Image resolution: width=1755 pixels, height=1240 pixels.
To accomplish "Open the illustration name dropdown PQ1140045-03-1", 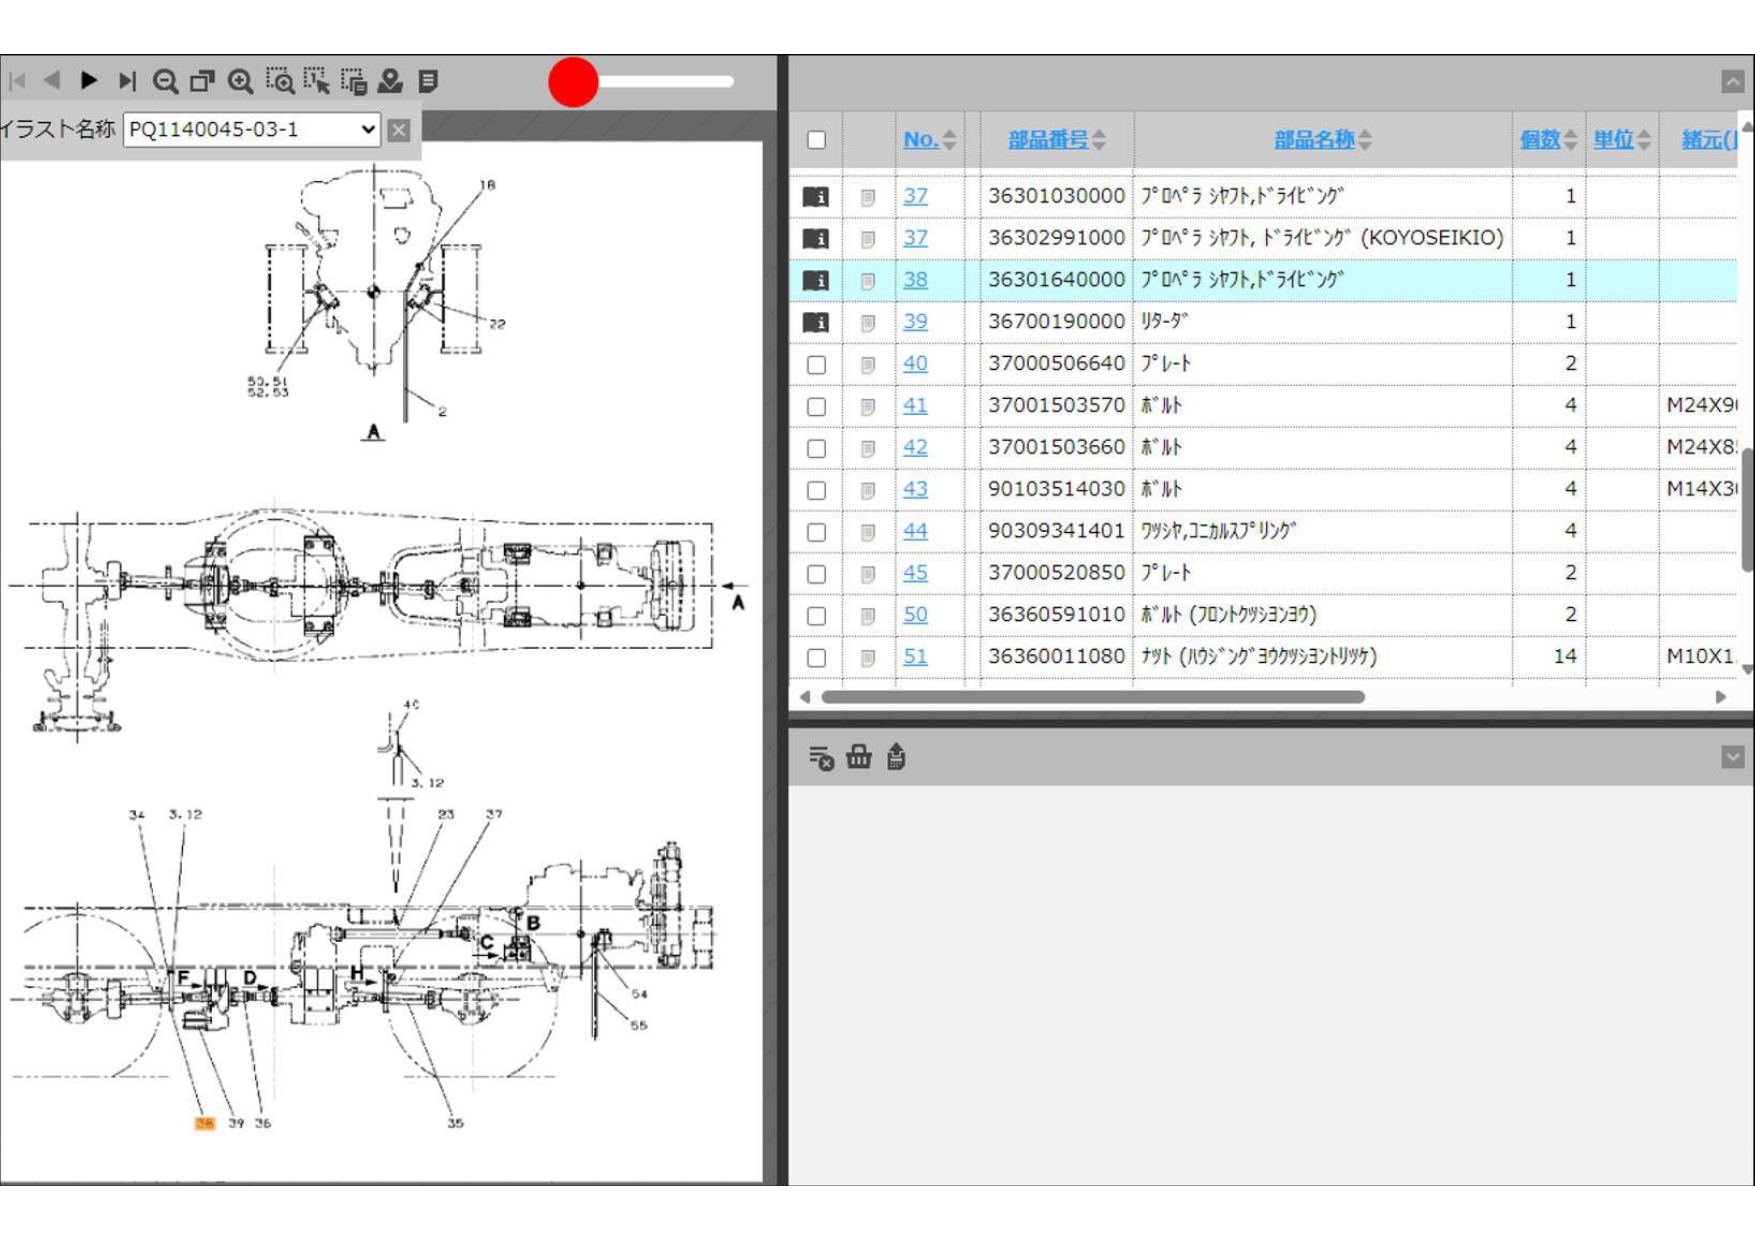I will 251,129.
